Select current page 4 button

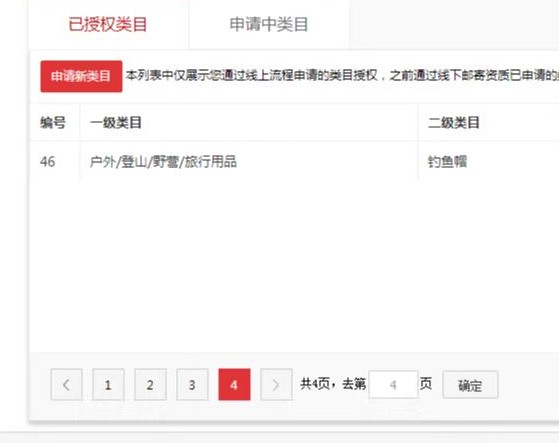click(x=234, y=385)
